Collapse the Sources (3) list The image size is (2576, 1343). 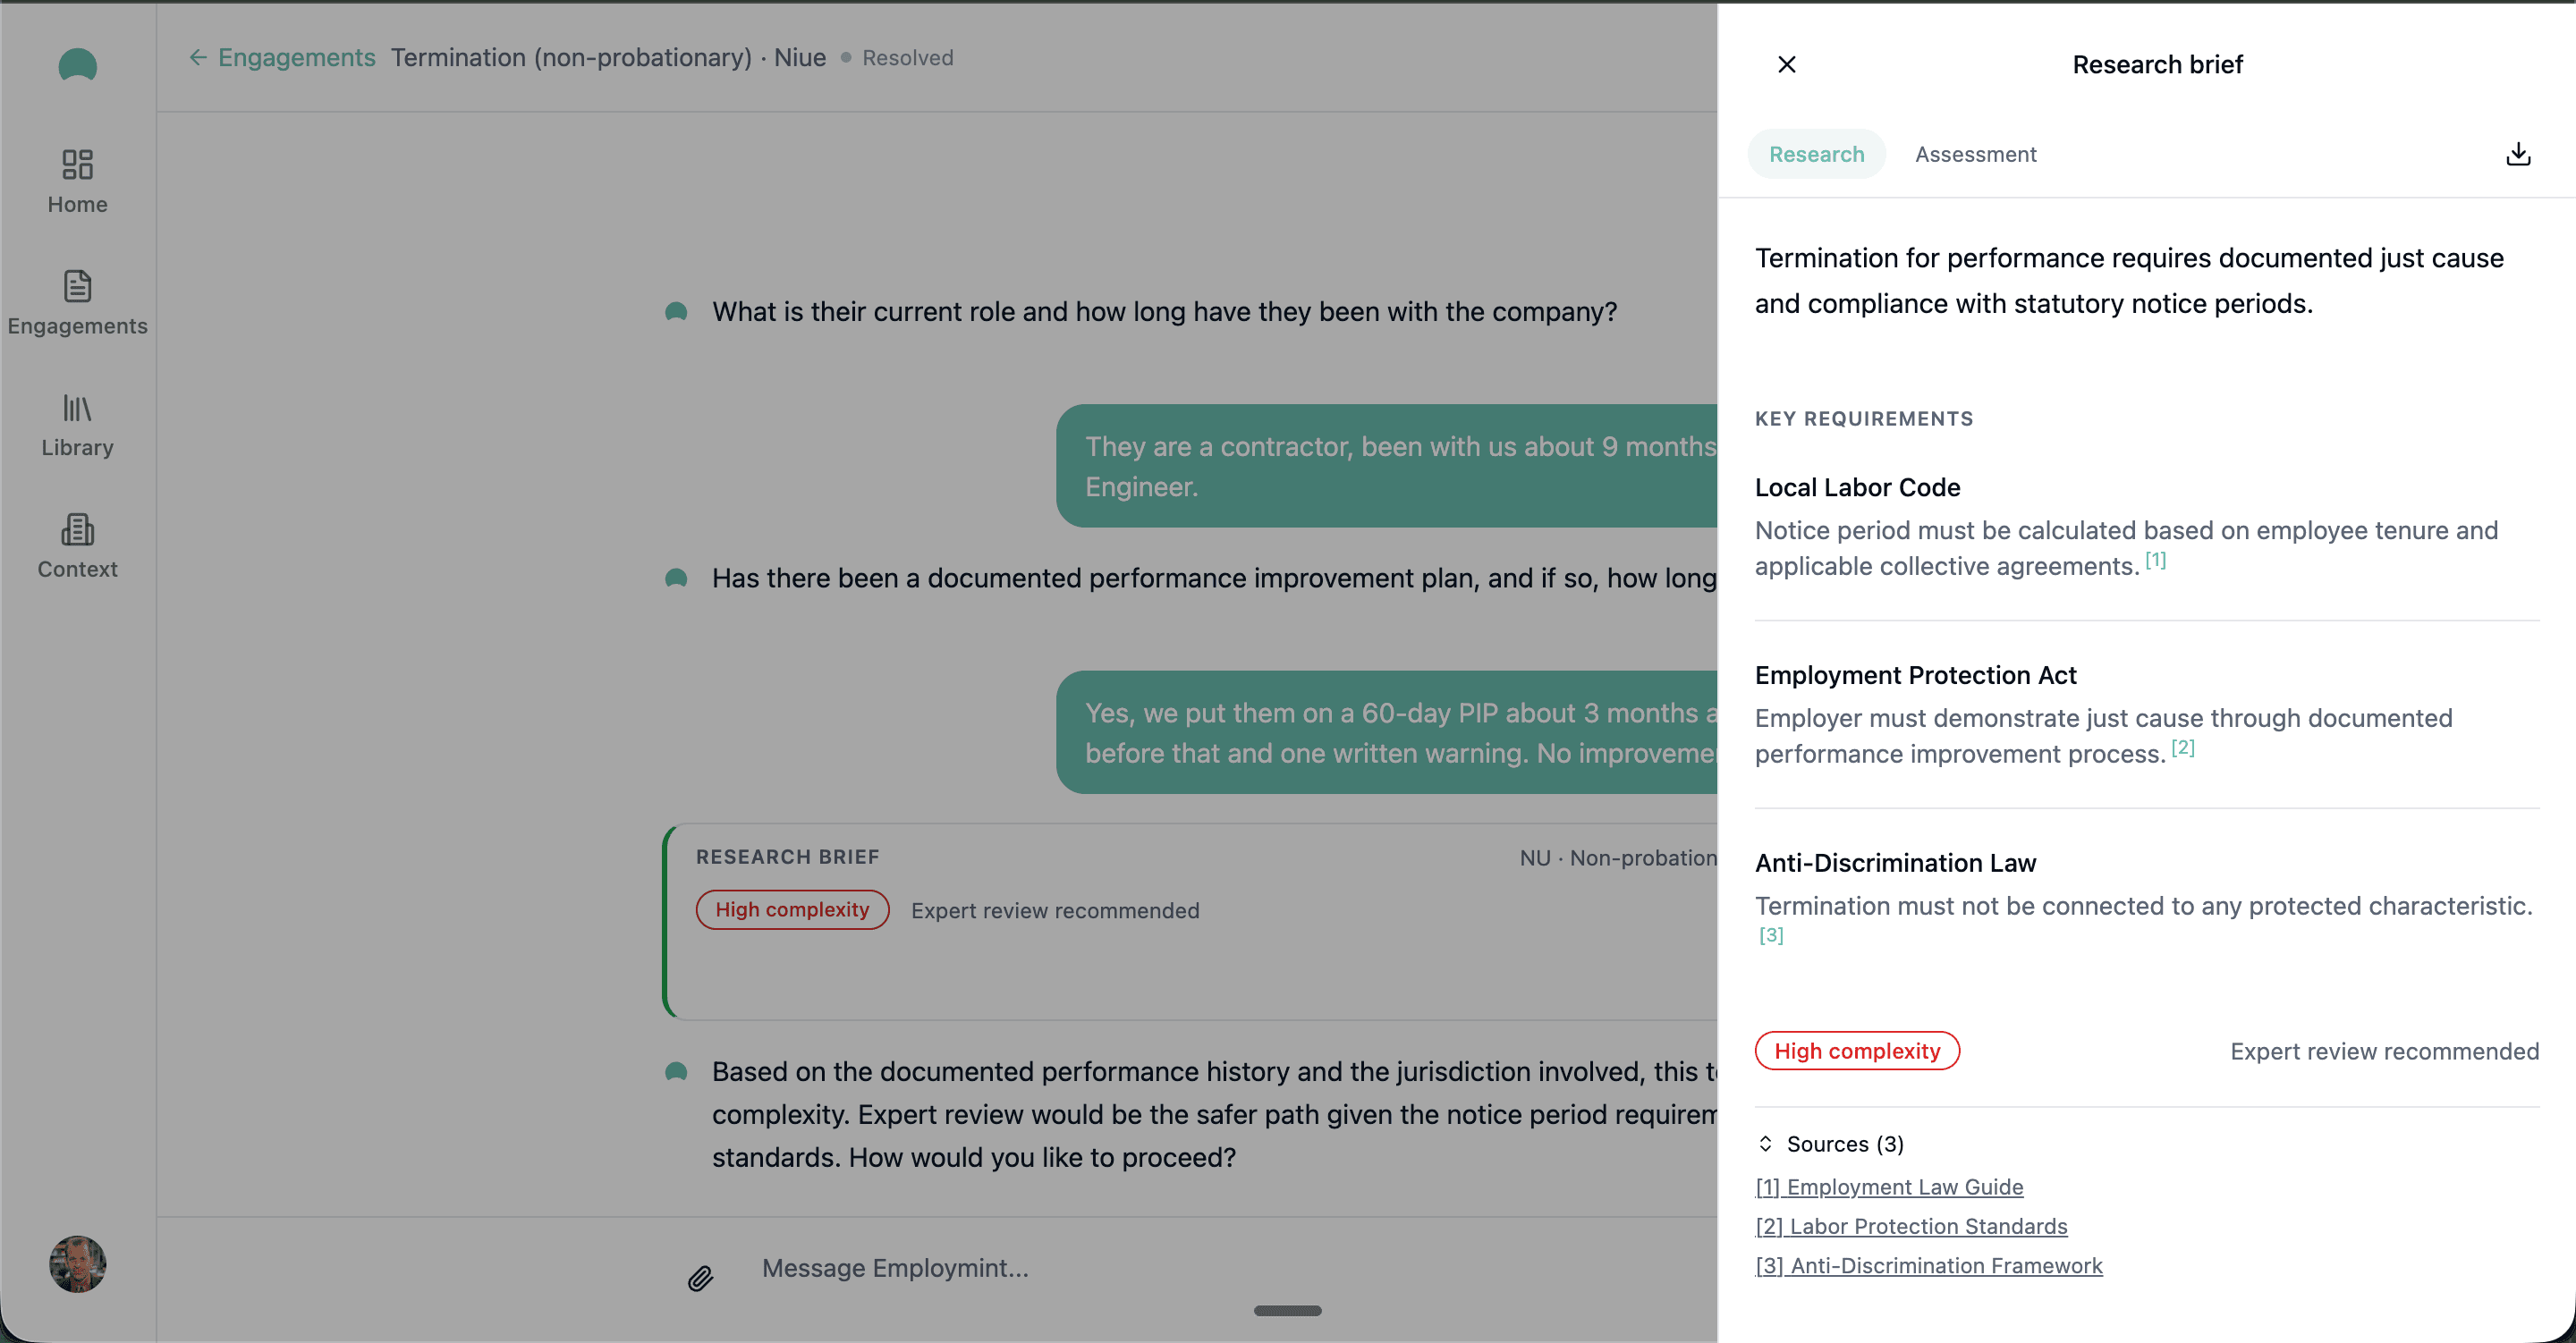point(1765,1143)
